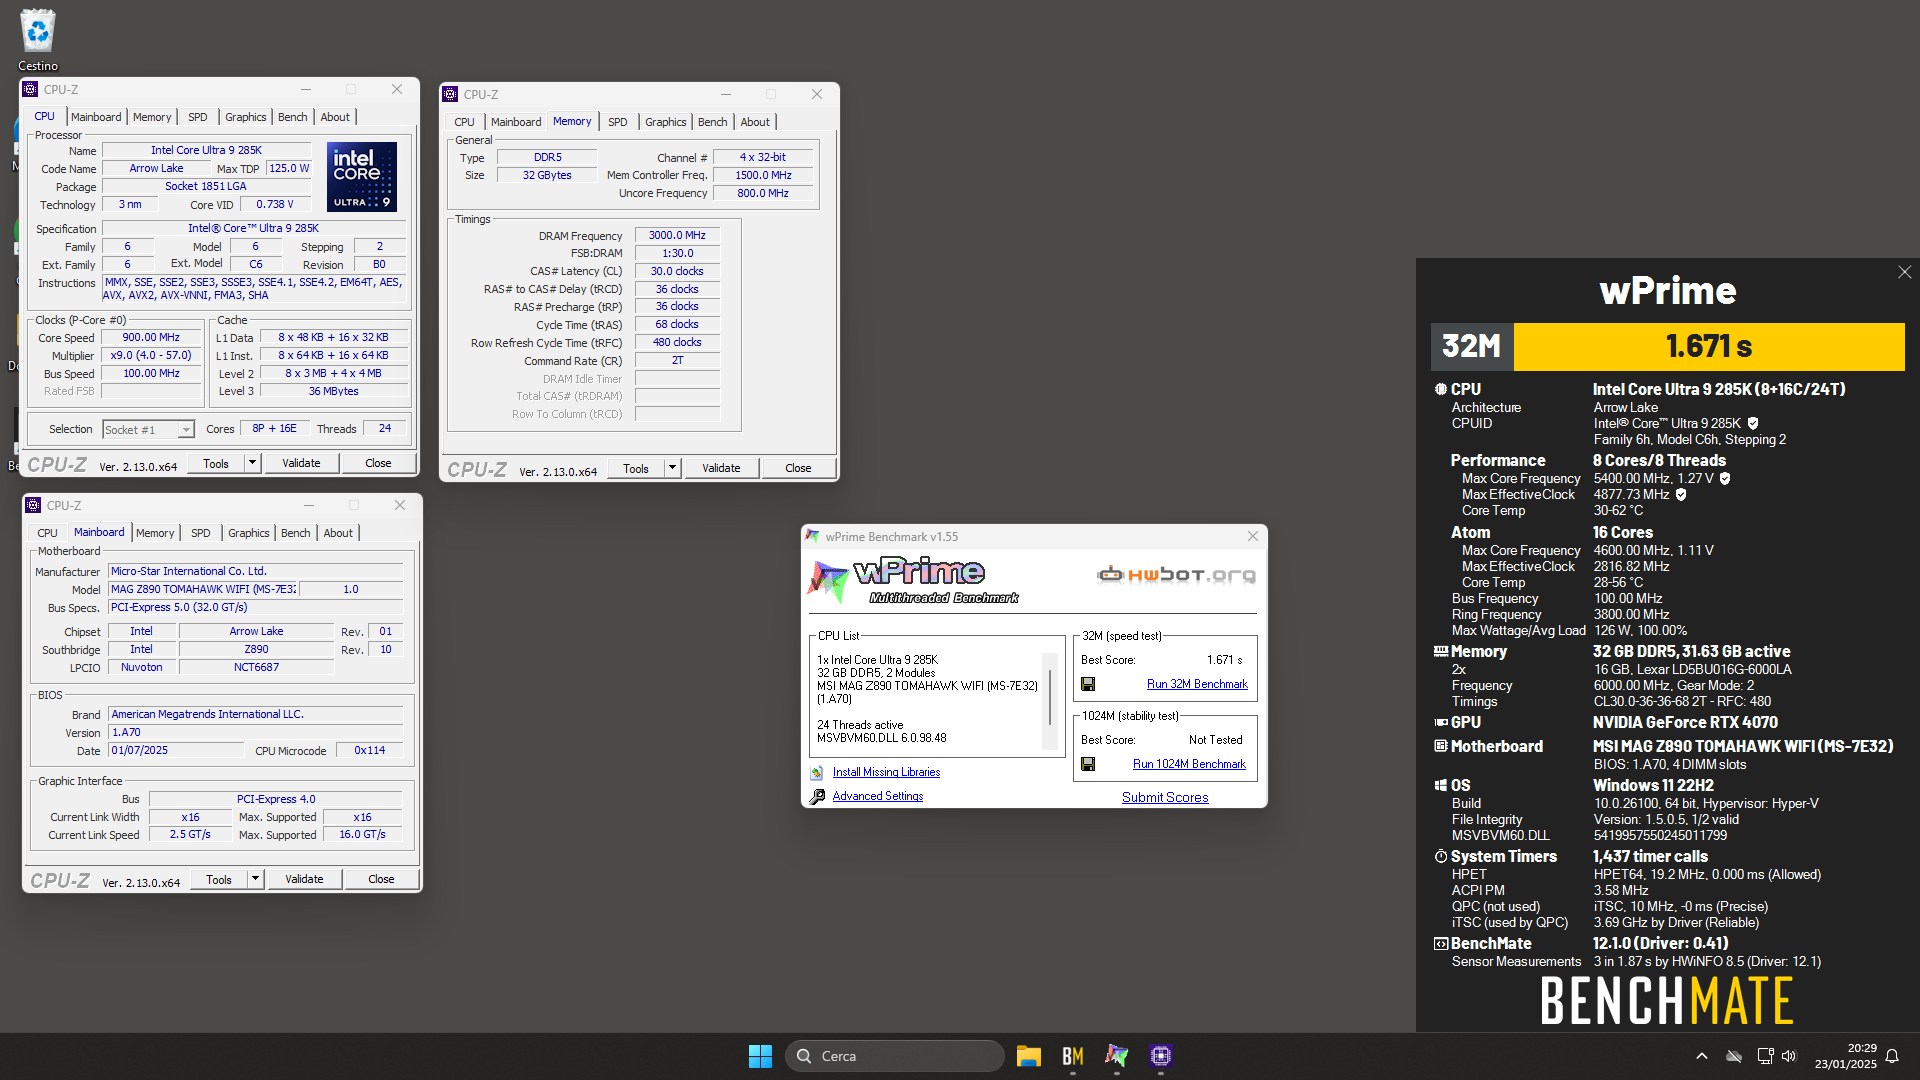Switch to the SPD tab in the Memory window
1920x1080 pixels.
click(618, 122)
